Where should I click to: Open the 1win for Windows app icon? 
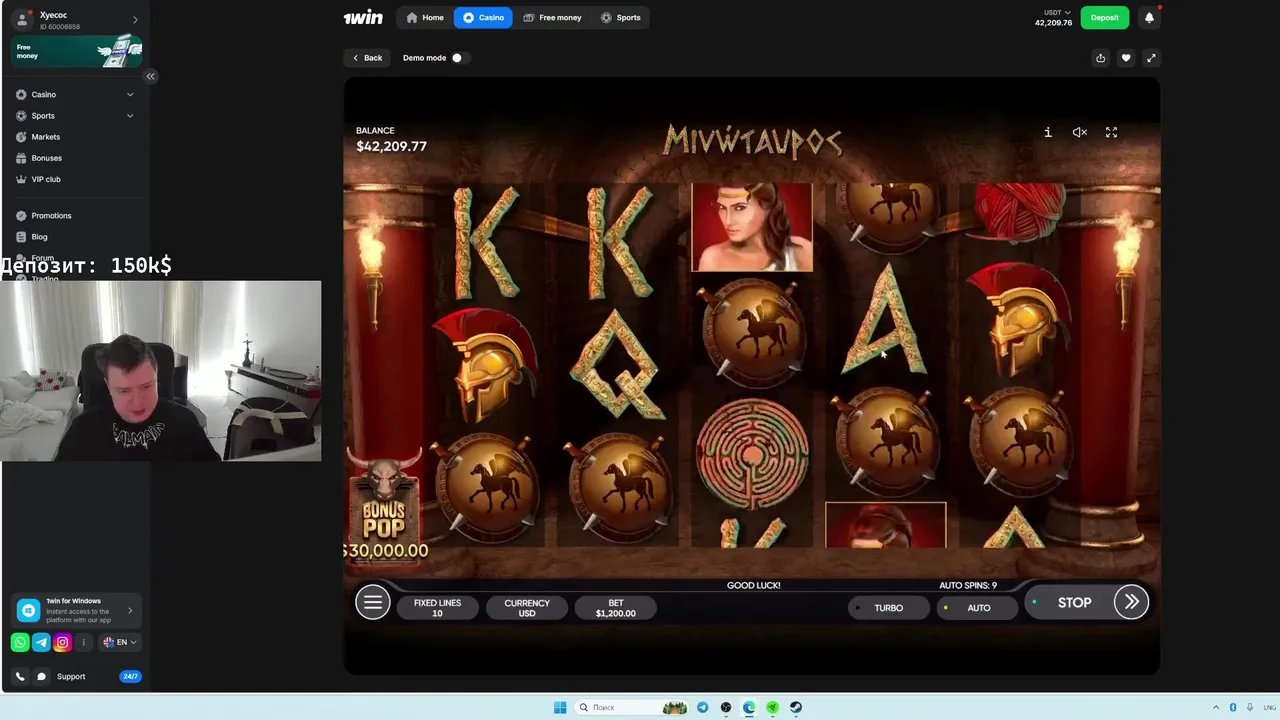pyautogui.click(x=29, y=610)
